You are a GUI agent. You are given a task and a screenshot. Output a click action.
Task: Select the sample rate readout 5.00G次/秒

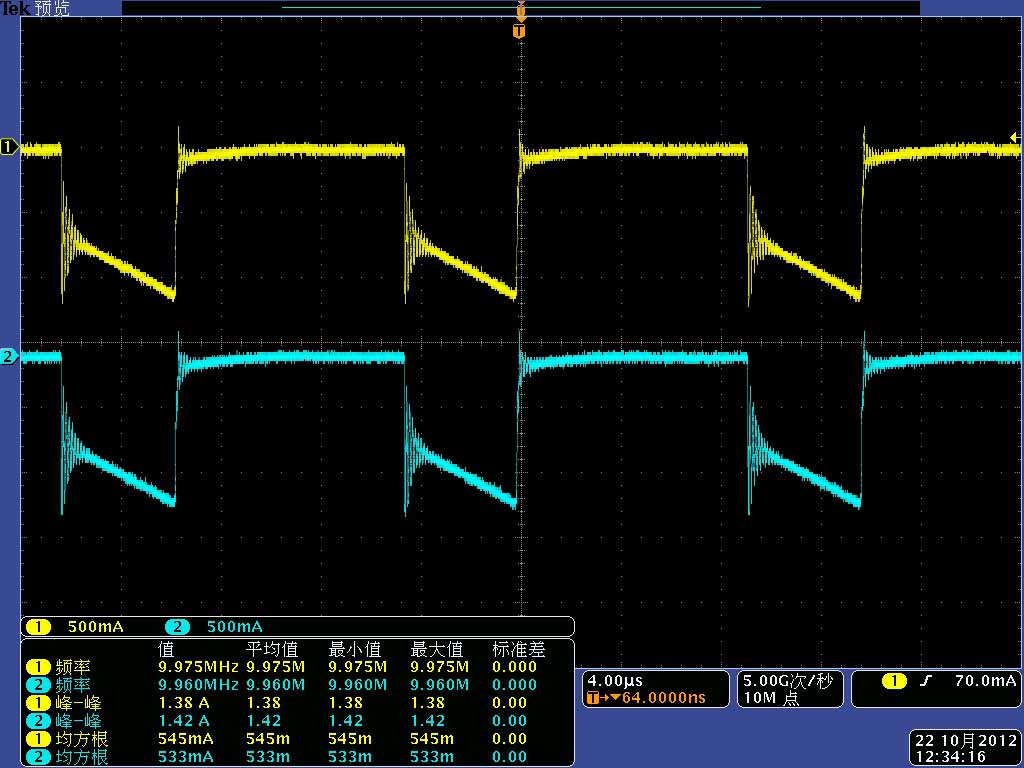pyautogui.click(x=788, y=681)
